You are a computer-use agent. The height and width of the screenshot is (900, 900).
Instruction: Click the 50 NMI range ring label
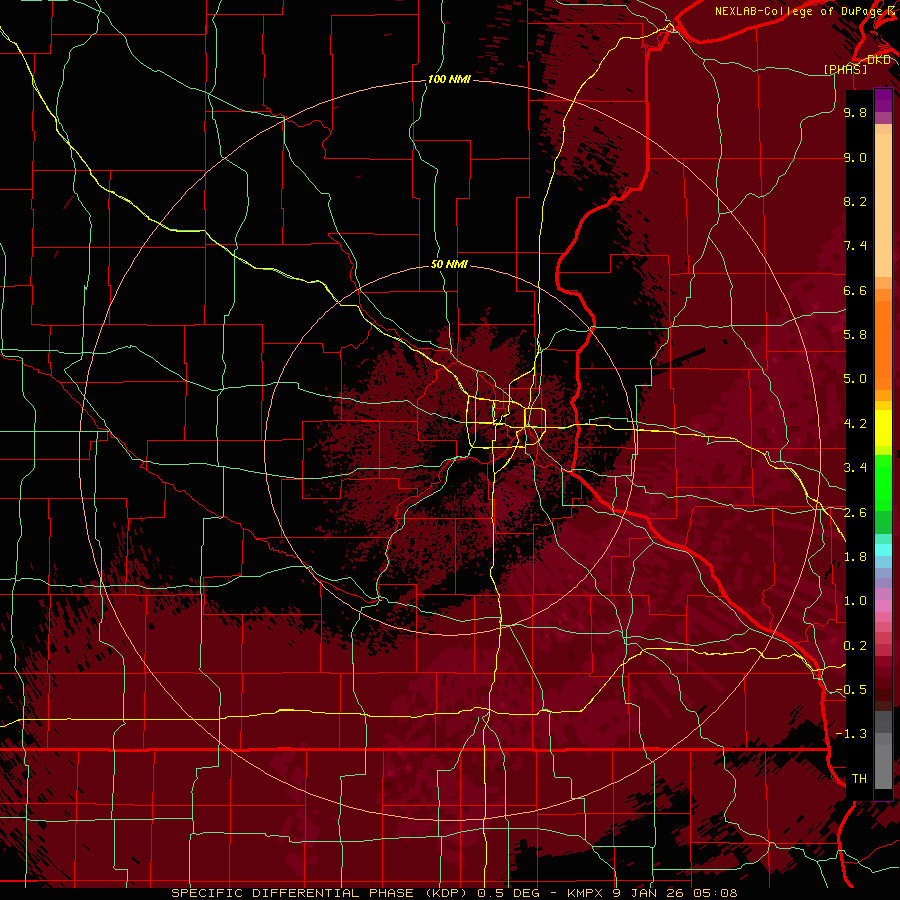click(449, 264)
